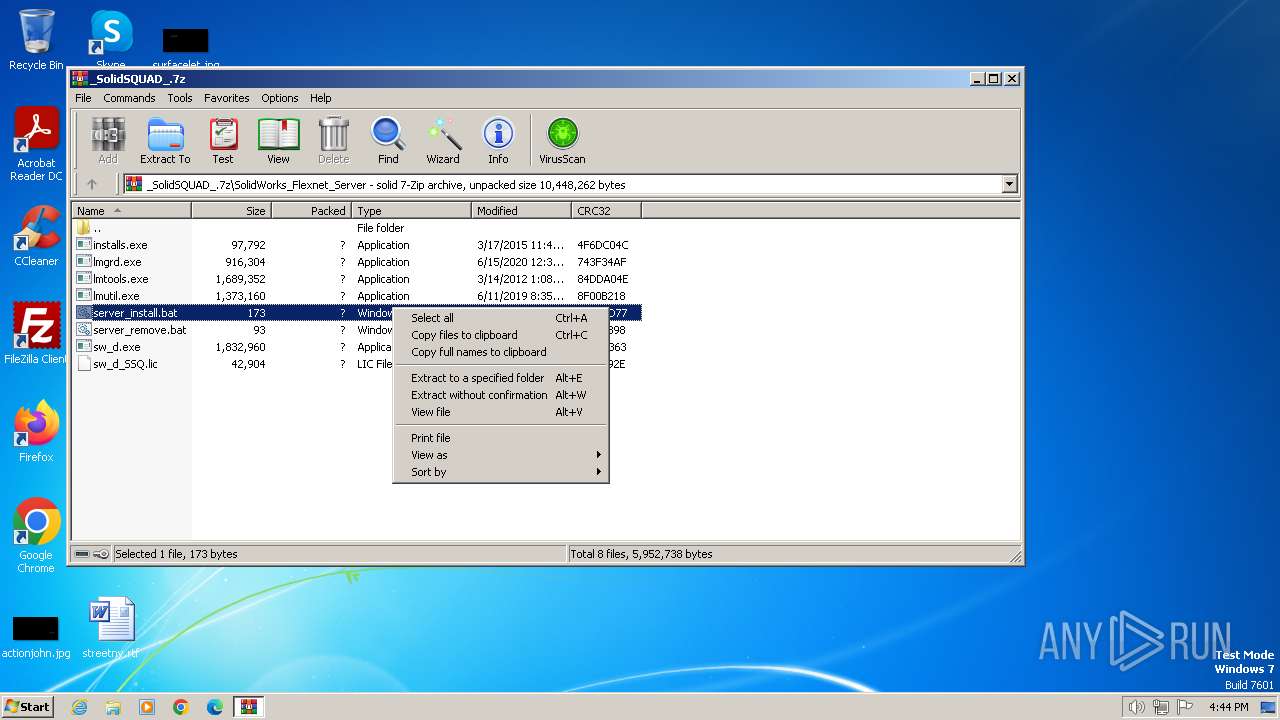
Task: Open streetny.rtf document icon
Action: pyautogui.click(x=110, y=628)
